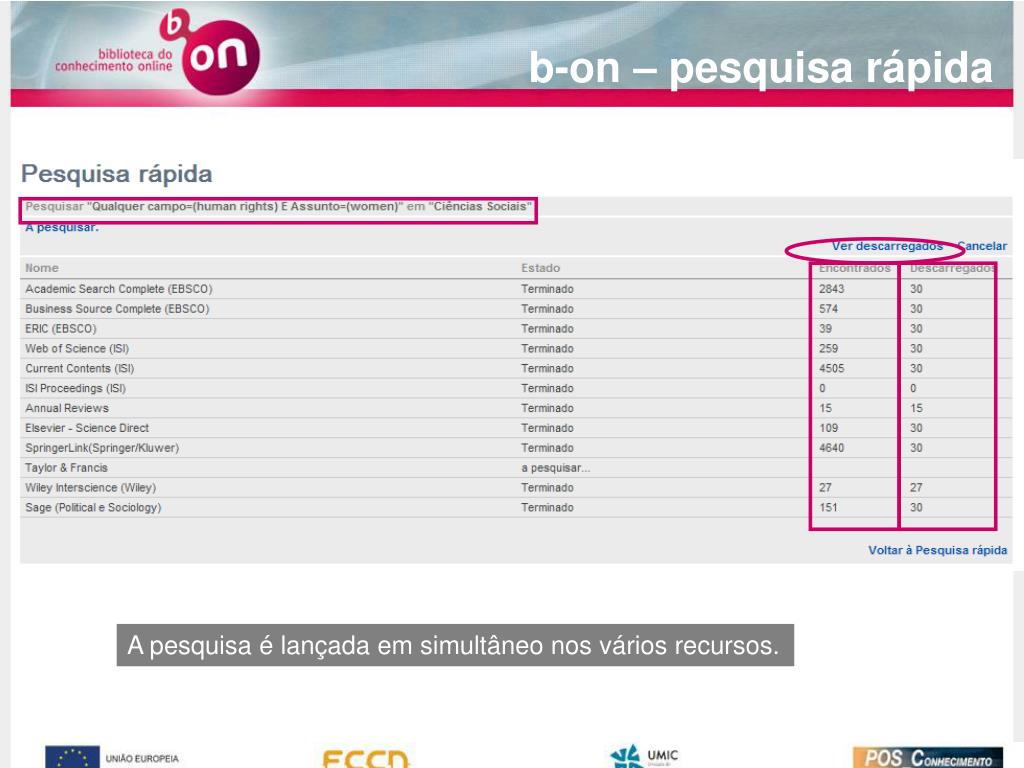Click Sage (Political e Sociology) name
The height and width of the screenshot is (768, 1024).
[x=93, y=507]
